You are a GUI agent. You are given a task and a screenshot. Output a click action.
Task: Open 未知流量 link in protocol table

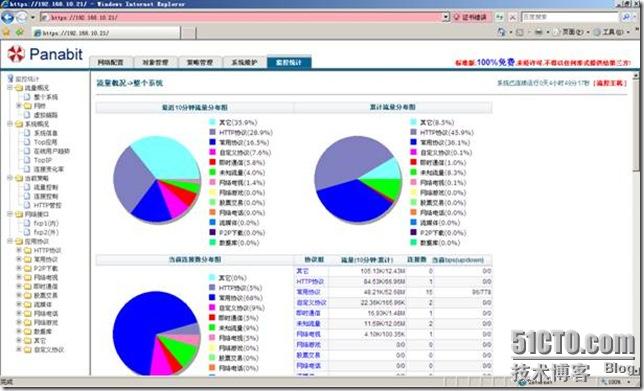[308, 324]
